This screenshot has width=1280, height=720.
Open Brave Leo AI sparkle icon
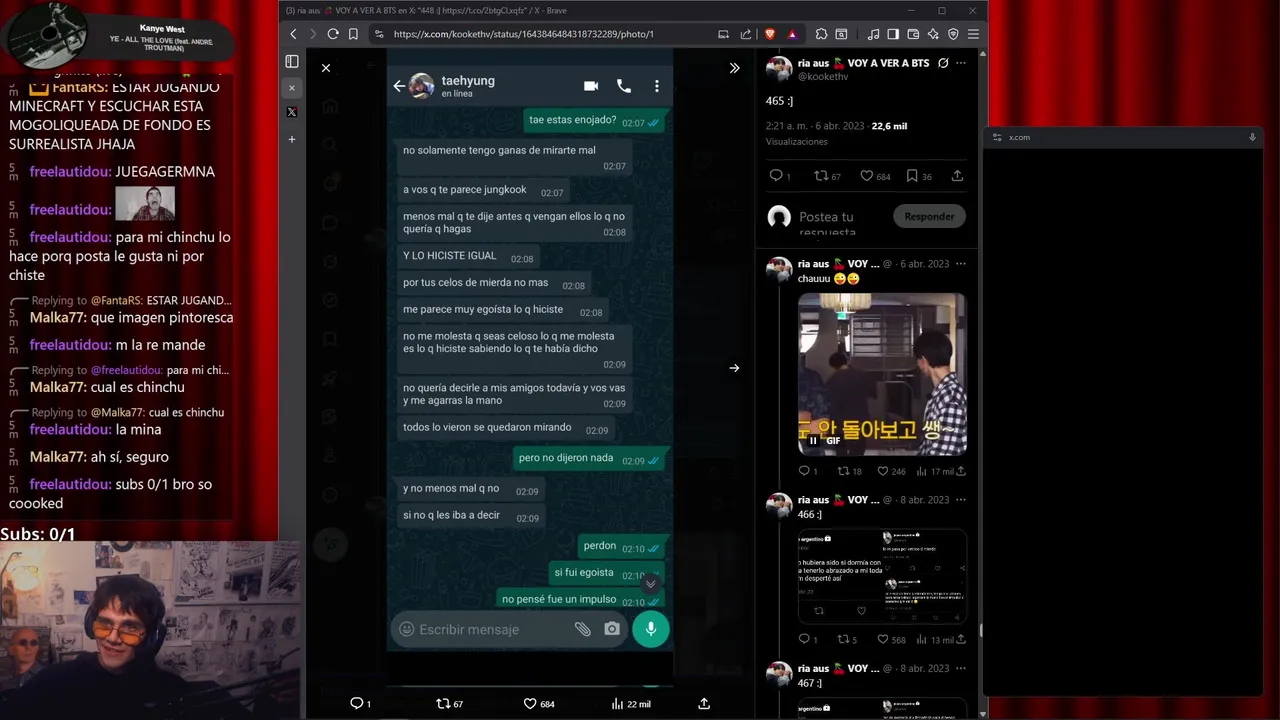pos(933,34)
